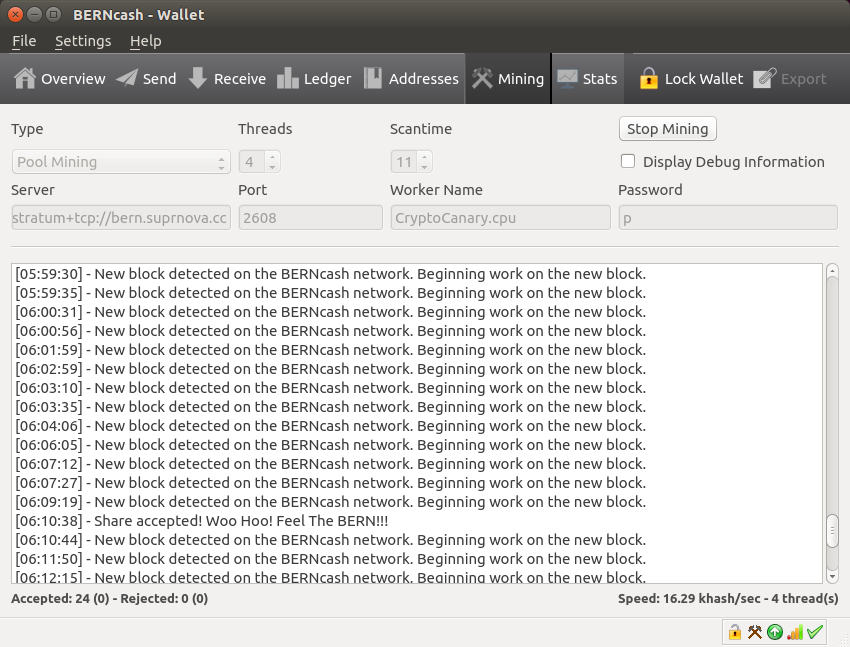Click the Speed khash/sec status text
The width and height of the screenshot is (850, 647).
click(728, 598)
